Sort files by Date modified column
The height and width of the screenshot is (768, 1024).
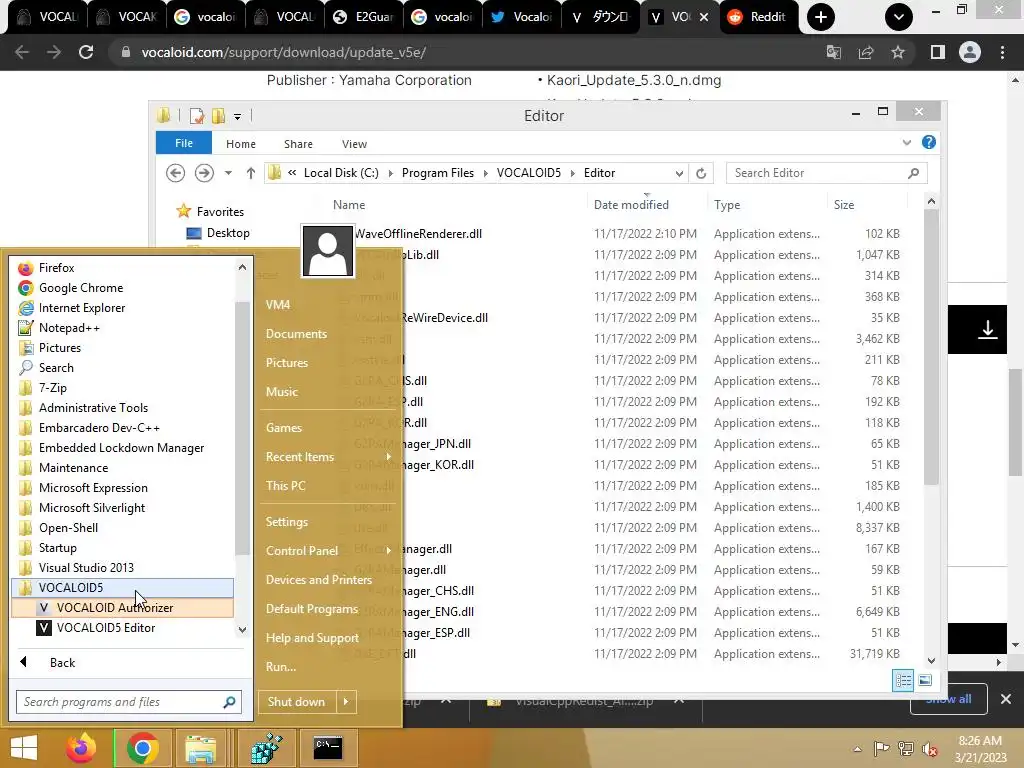tap(631, 205)
